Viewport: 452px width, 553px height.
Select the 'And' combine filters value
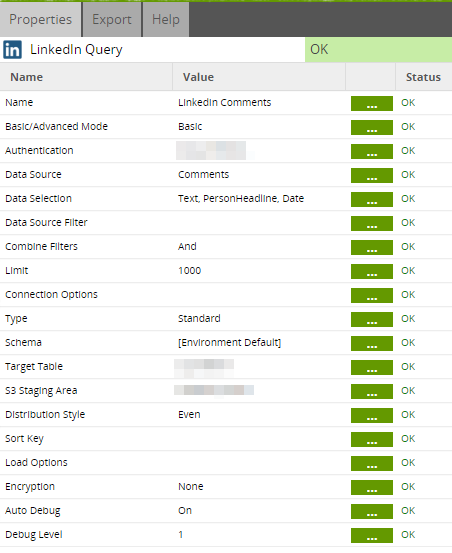pos(187,247)
